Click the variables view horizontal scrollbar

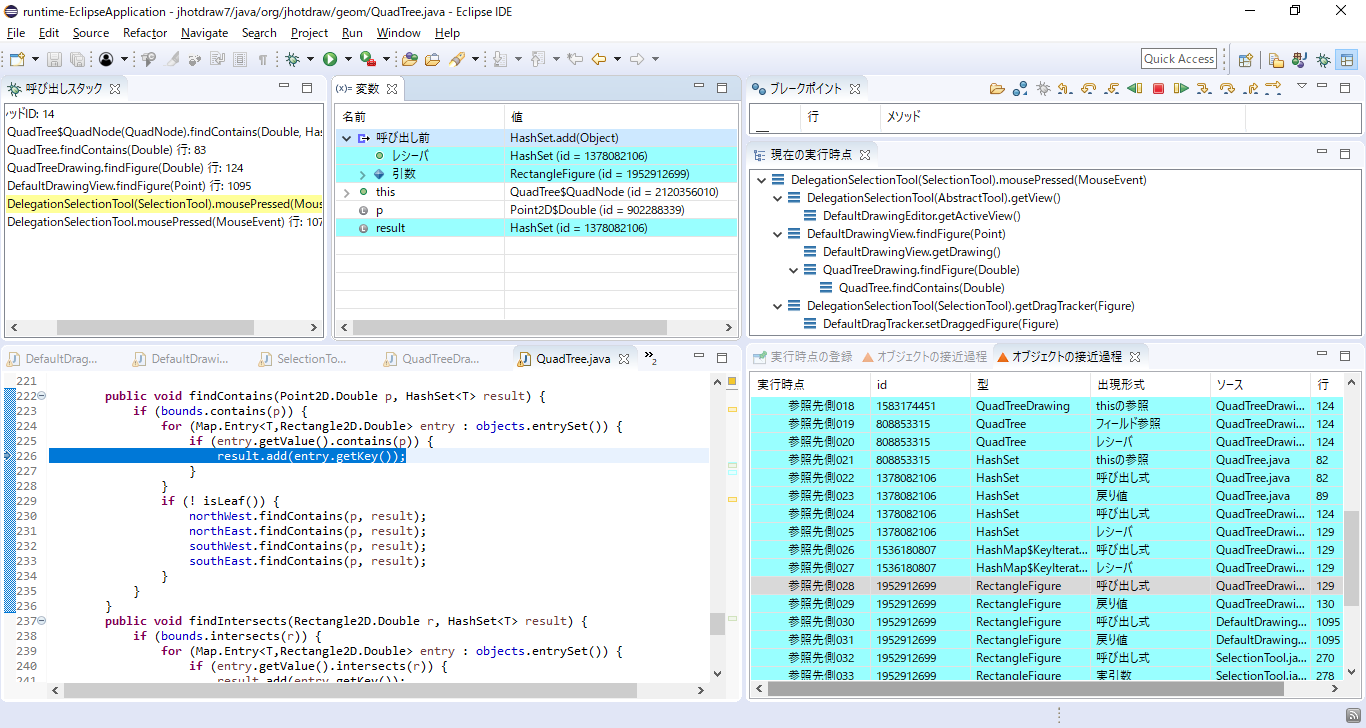(x=510, y=327)
